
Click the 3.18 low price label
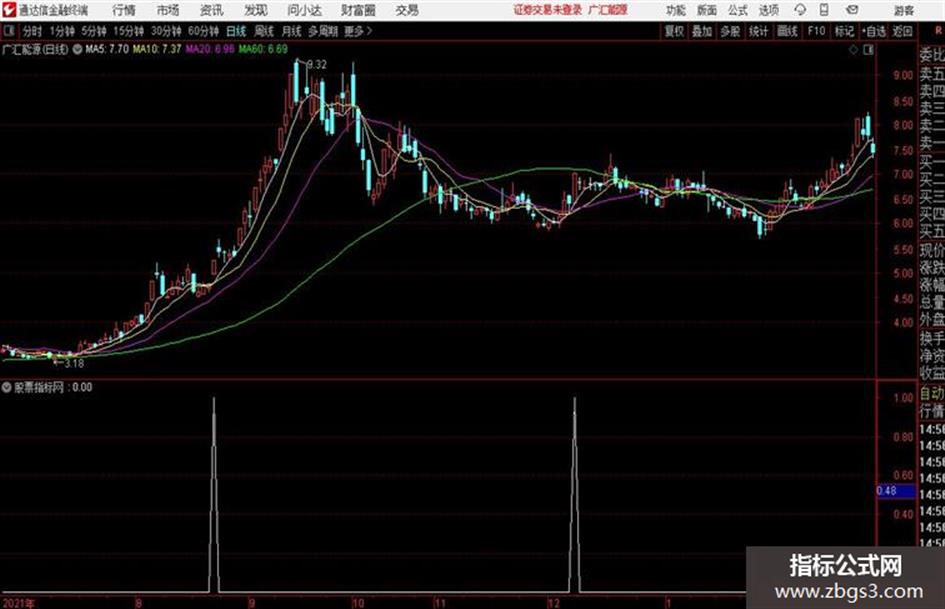click(x=74, y=363)
